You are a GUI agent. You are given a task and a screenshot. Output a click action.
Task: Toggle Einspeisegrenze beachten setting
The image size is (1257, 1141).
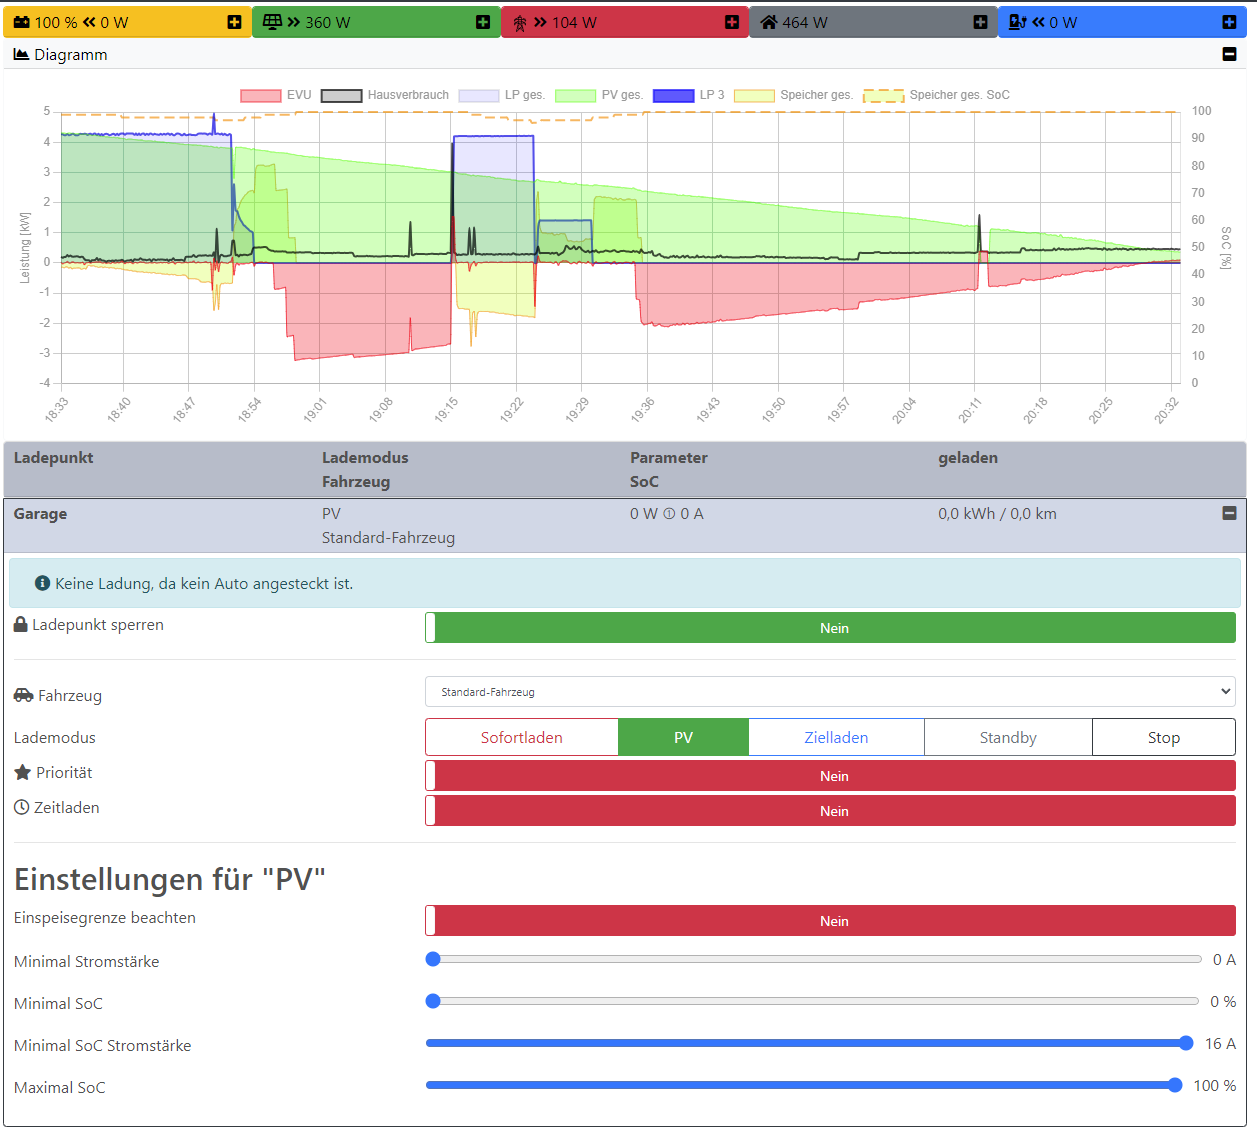pyautogui.click(x=831, y=921)
